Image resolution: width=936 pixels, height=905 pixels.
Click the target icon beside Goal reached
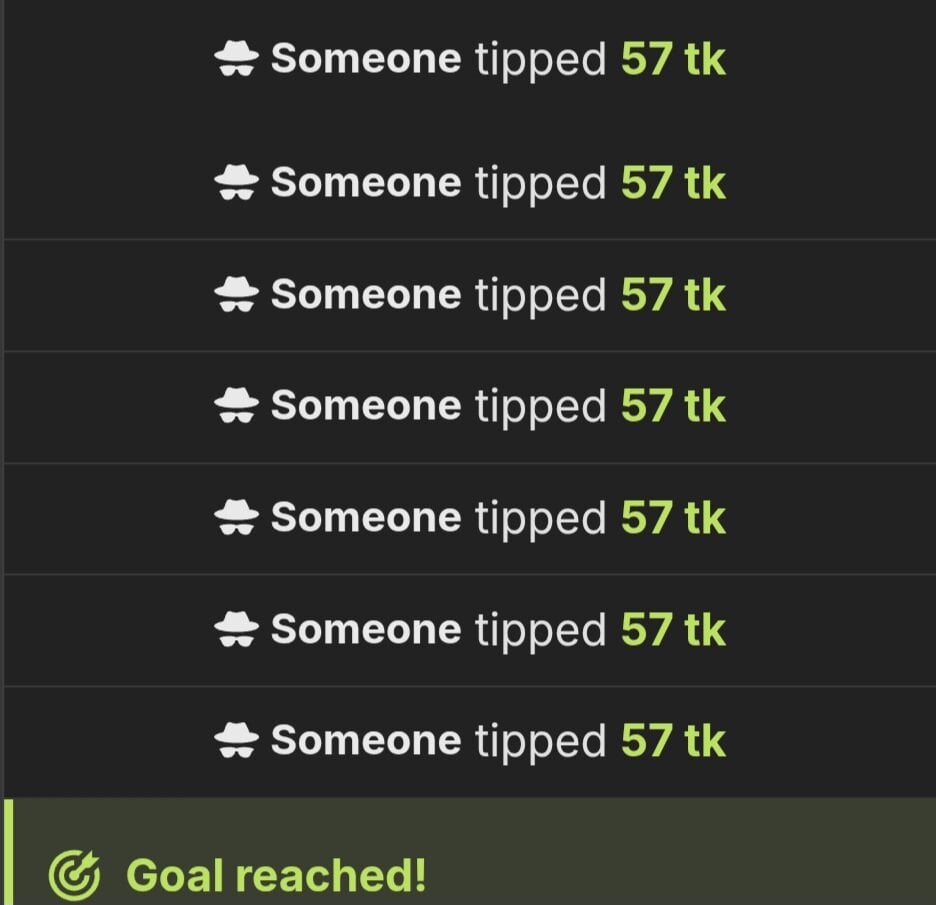coord(75,876)
